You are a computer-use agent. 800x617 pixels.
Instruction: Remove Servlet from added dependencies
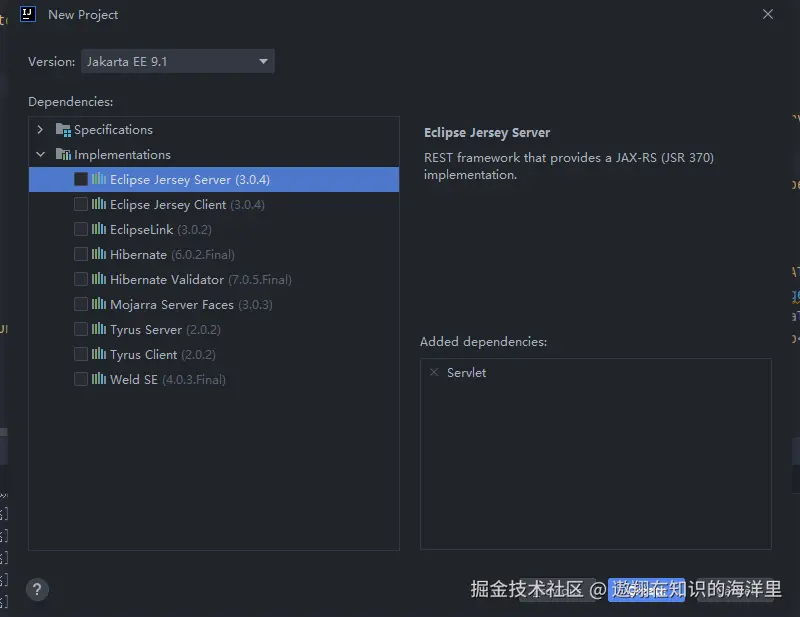click(434, 372)
